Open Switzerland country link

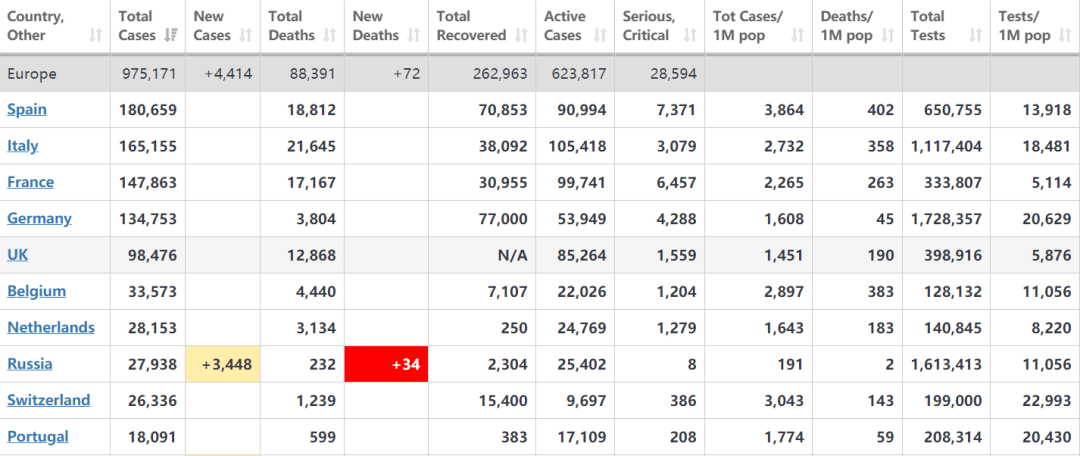coord(49,400)
